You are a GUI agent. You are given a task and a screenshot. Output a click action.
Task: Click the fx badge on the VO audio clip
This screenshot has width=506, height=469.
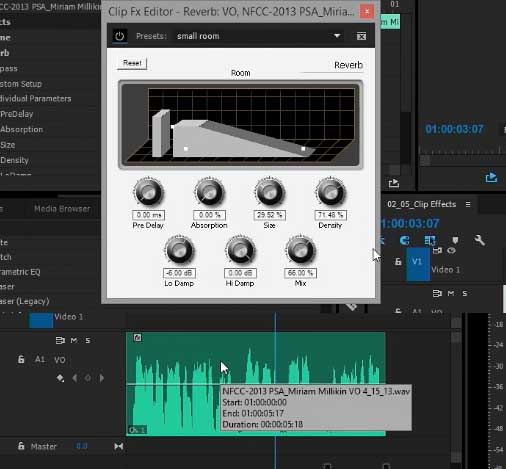click(x=137, y=338)
